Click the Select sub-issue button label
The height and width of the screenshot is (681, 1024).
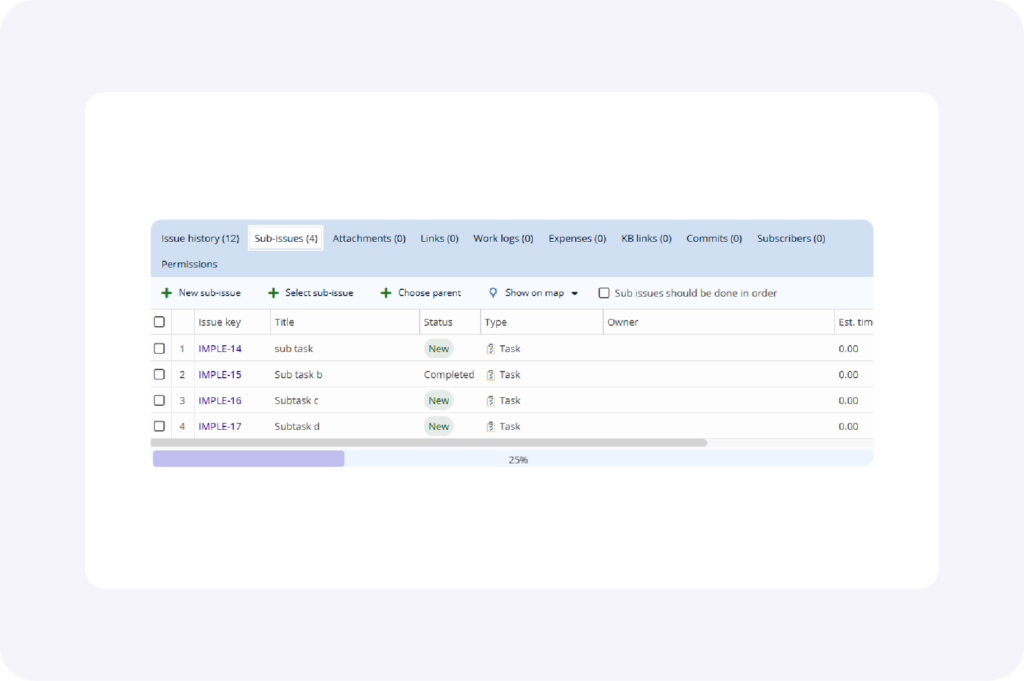coord(319,293)
